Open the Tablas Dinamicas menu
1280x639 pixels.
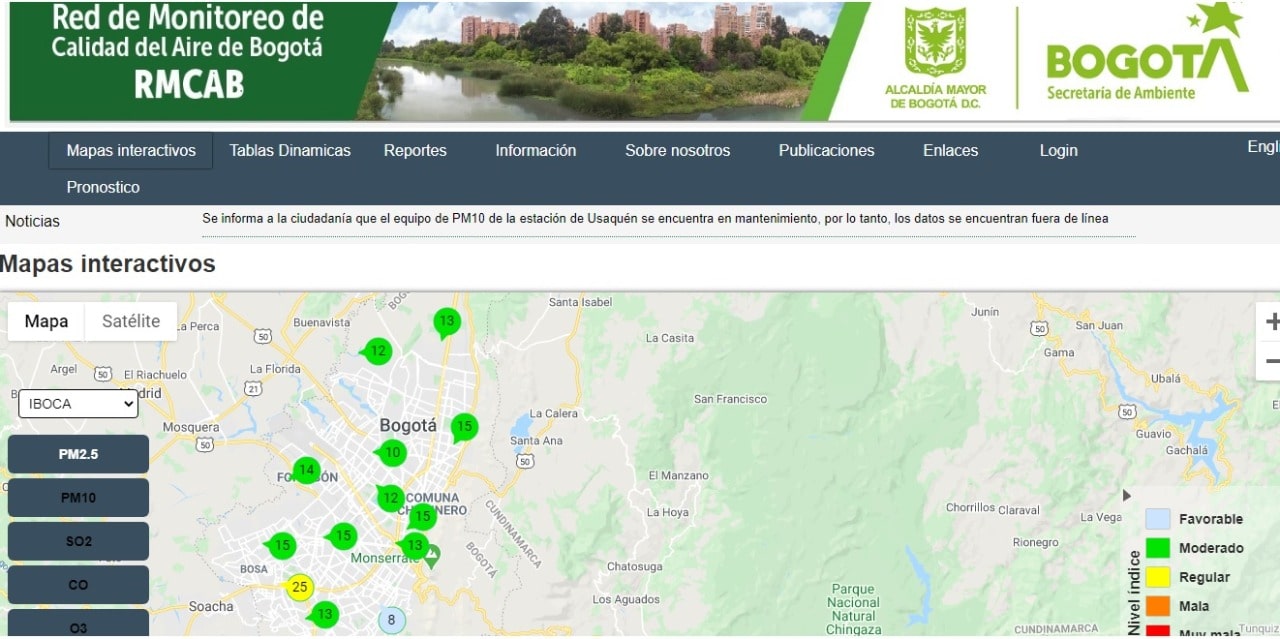(290, 151)
